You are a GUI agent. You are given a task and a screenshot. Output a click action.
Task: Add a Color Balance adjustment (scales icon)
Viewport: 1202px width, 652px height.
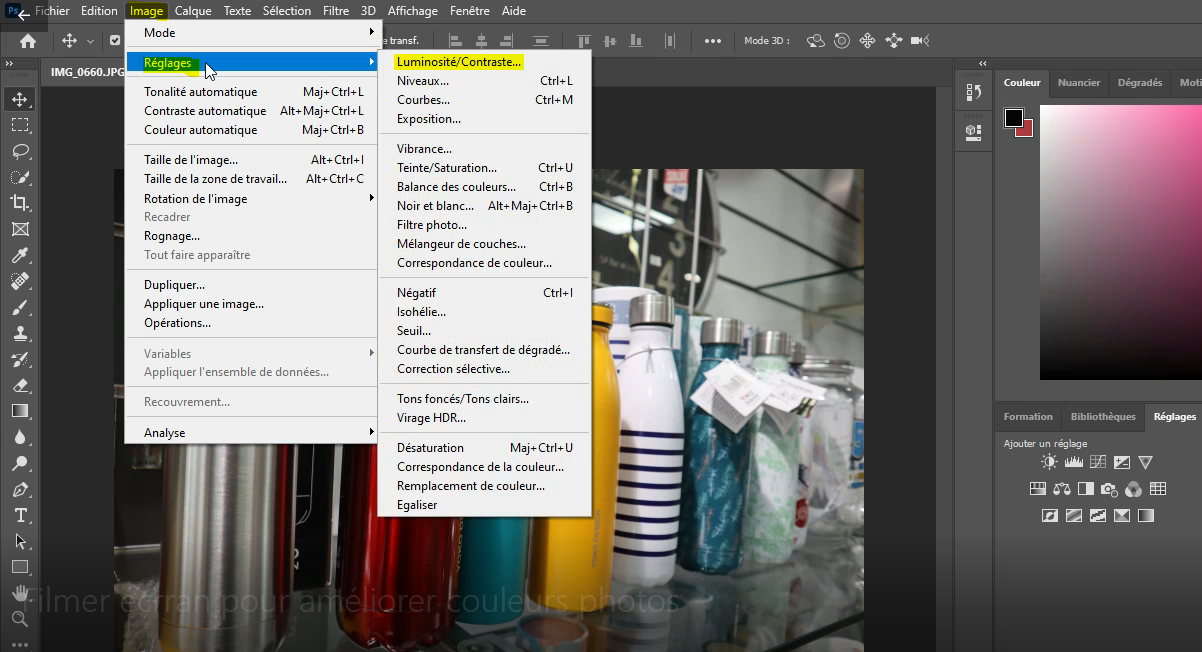pos(1061,489)
